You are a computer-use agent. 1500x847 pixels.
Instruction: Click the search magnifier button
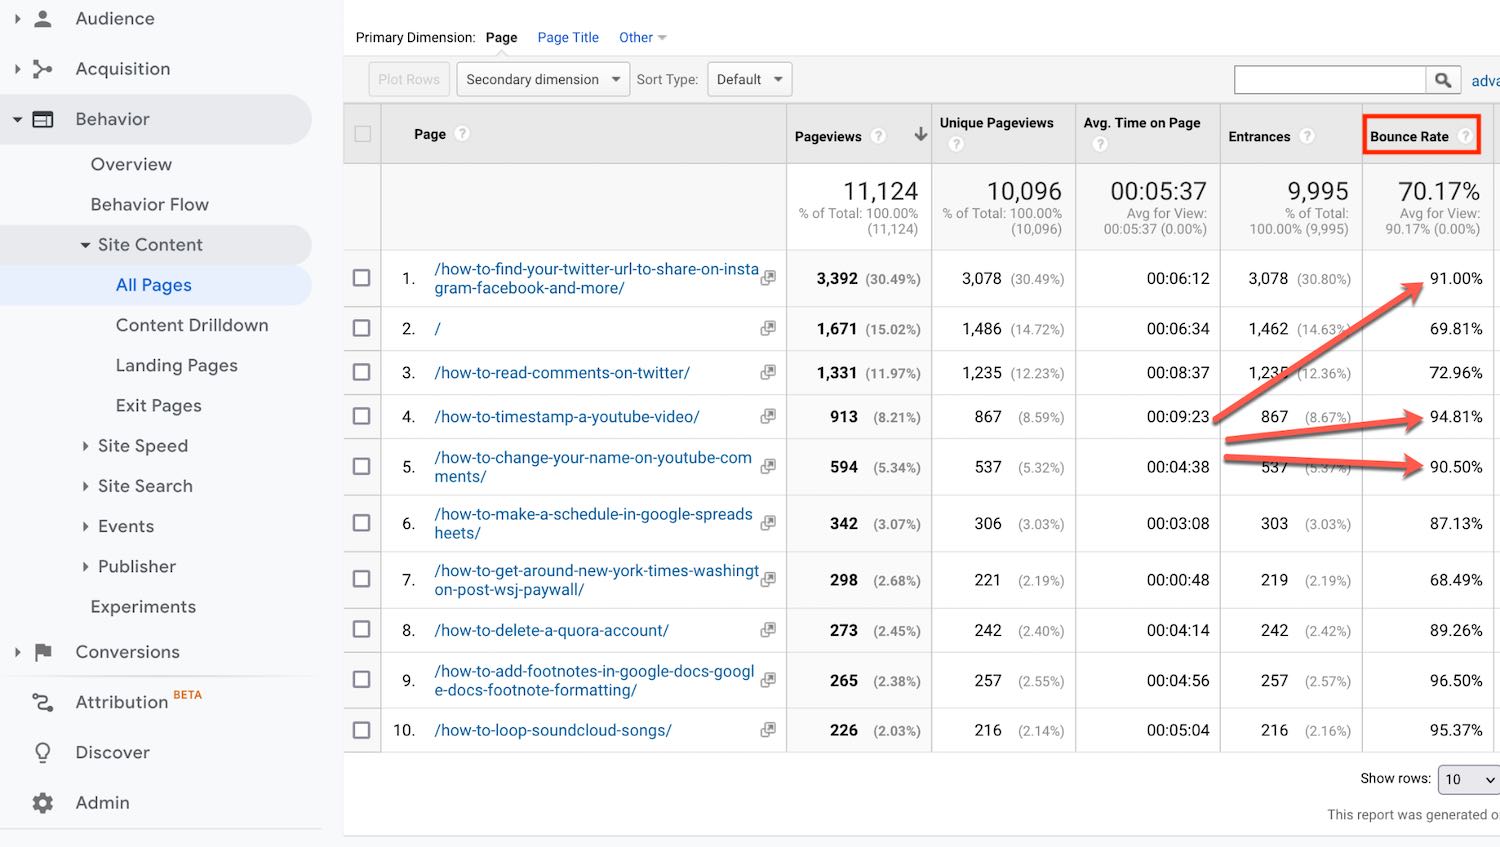click(x=1443, y=80)
